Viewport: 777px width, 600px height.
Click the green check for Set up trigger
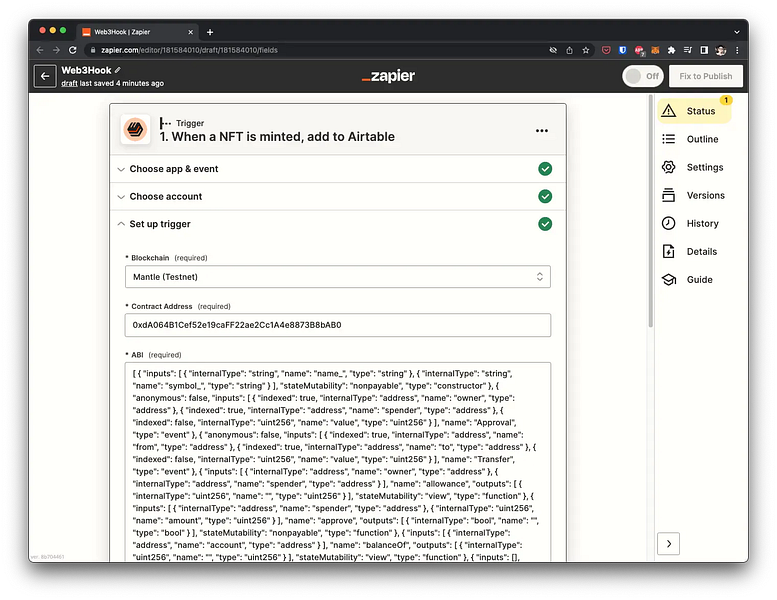pyautogui.click(x=545, y=224)
